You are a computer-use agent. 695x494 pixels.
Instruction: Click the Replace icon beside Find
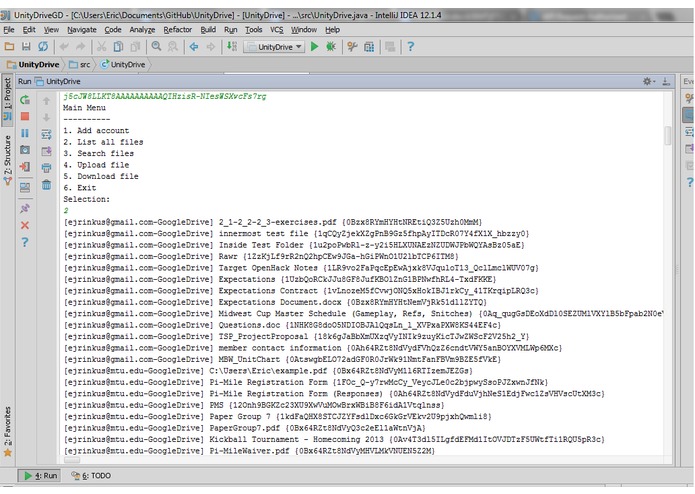[172, 47]
